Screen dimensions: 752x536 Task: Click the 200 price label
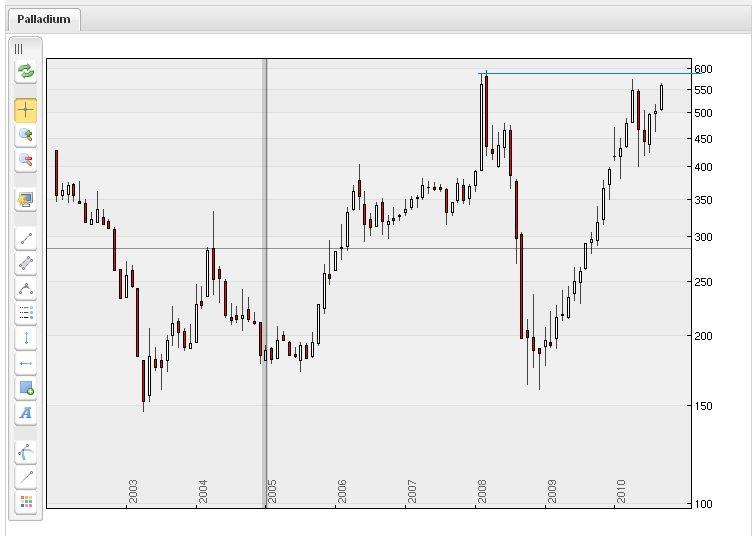pyautogui.click(x=703, y=336)
